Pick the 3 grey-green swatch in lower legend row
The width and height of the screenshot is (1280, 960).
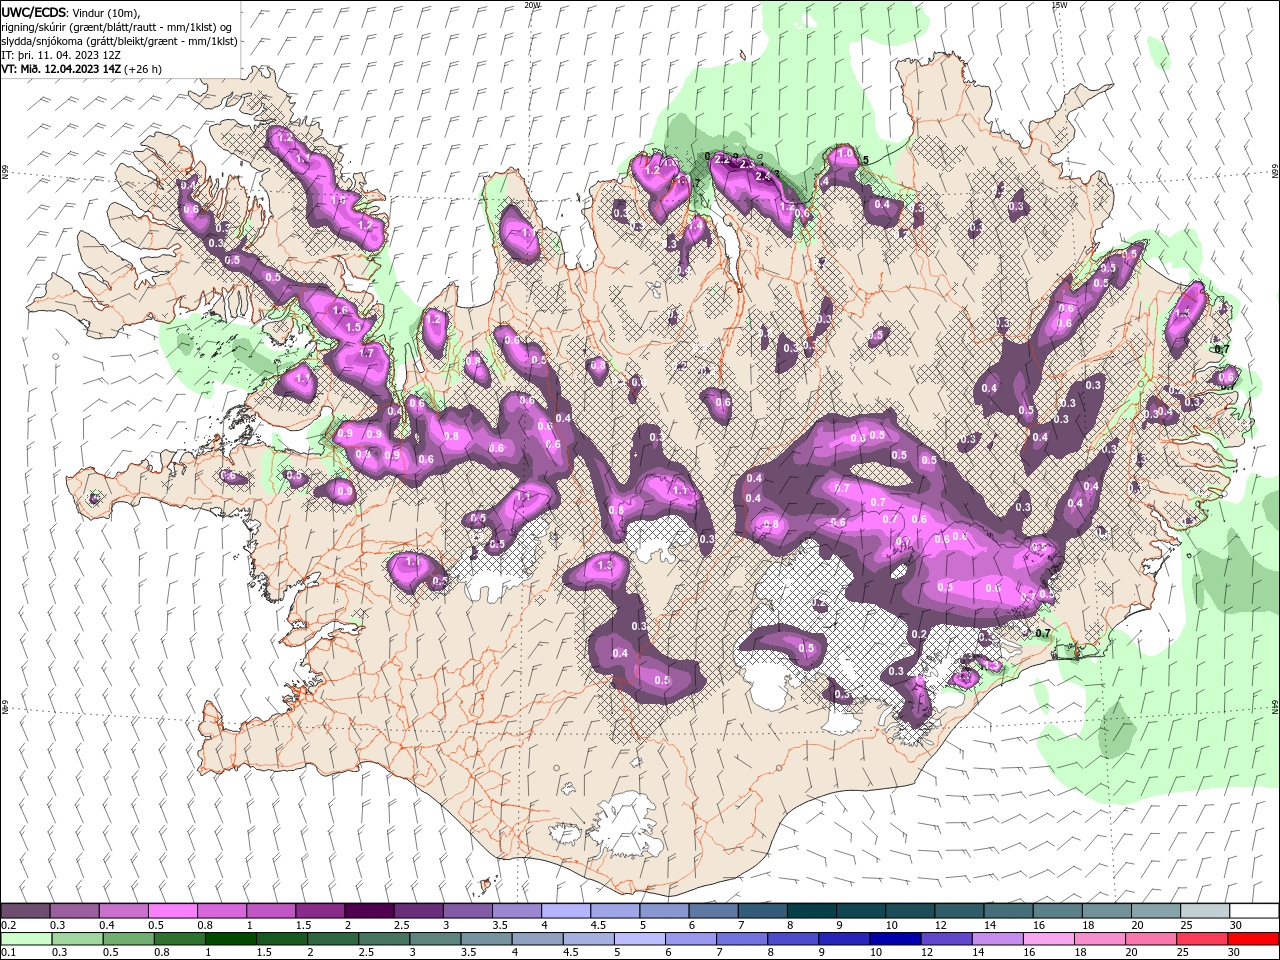(435, 939)
